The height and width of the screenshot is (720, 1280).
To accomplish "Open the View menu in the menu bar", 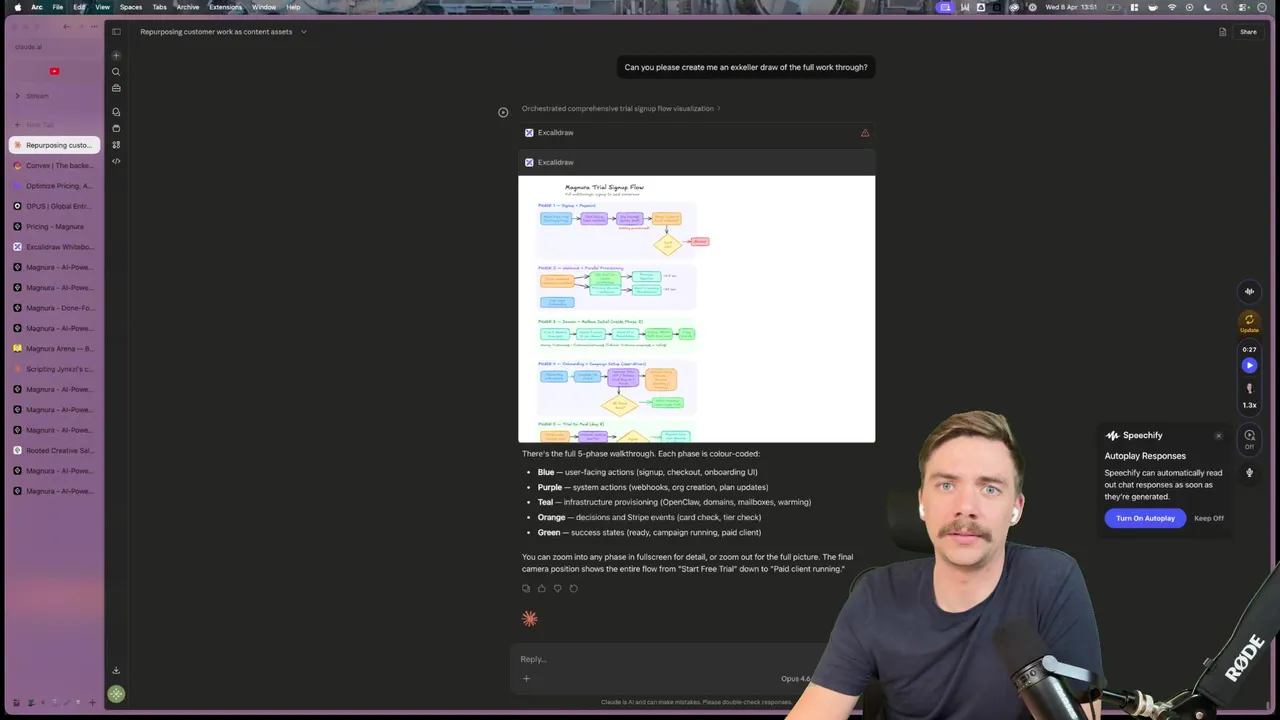I will tap(102, 7).
